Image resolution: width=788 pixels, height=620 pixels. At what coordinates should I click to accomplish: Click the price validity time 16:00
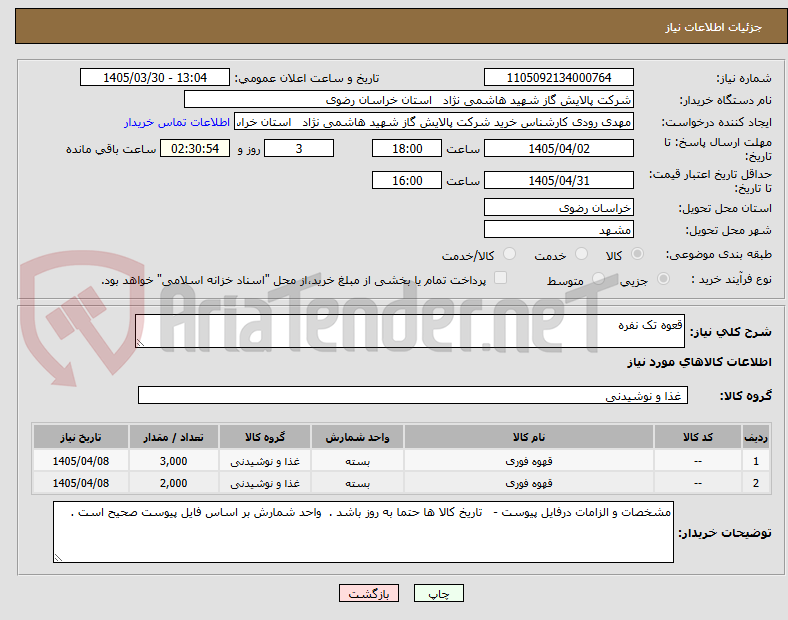coord(407,180)
